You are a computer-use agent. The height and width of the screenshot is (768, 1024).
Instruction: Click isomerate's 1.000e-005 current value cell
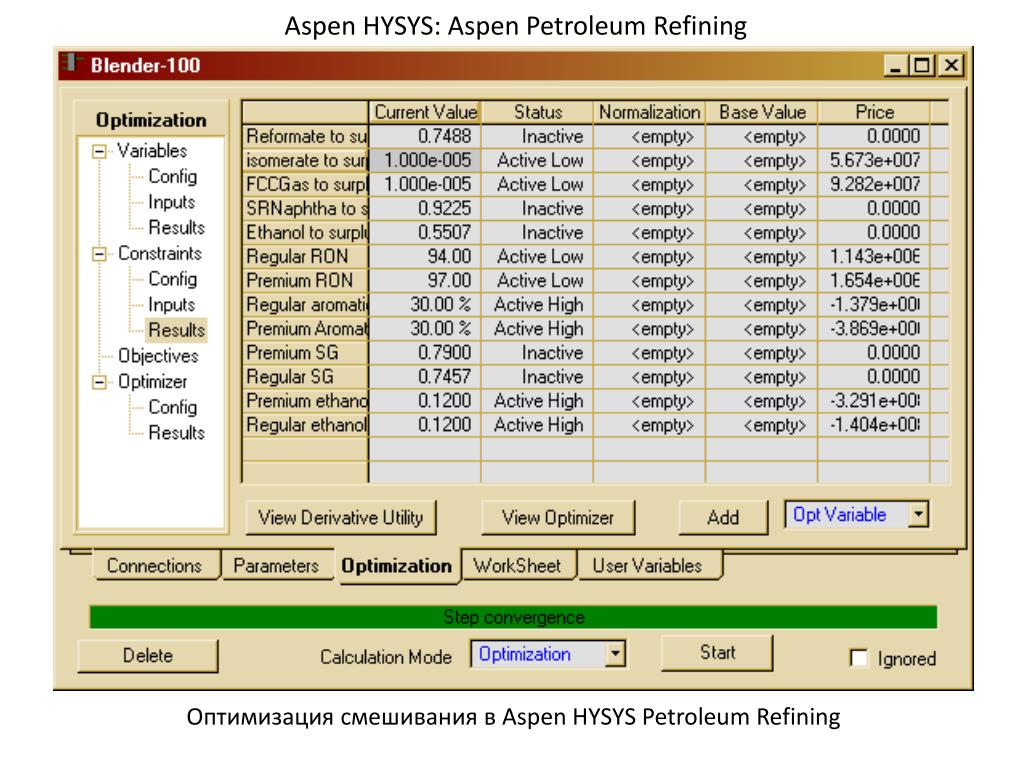click(425, 161)
